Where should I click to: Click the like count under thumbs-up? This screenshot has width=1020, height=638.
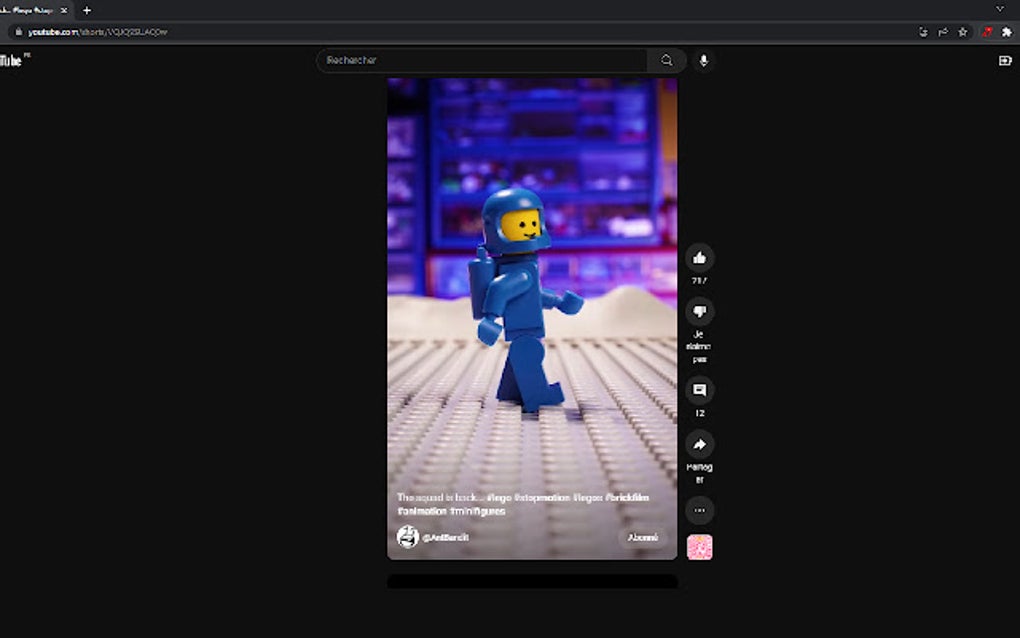click(x=699, y=281)
